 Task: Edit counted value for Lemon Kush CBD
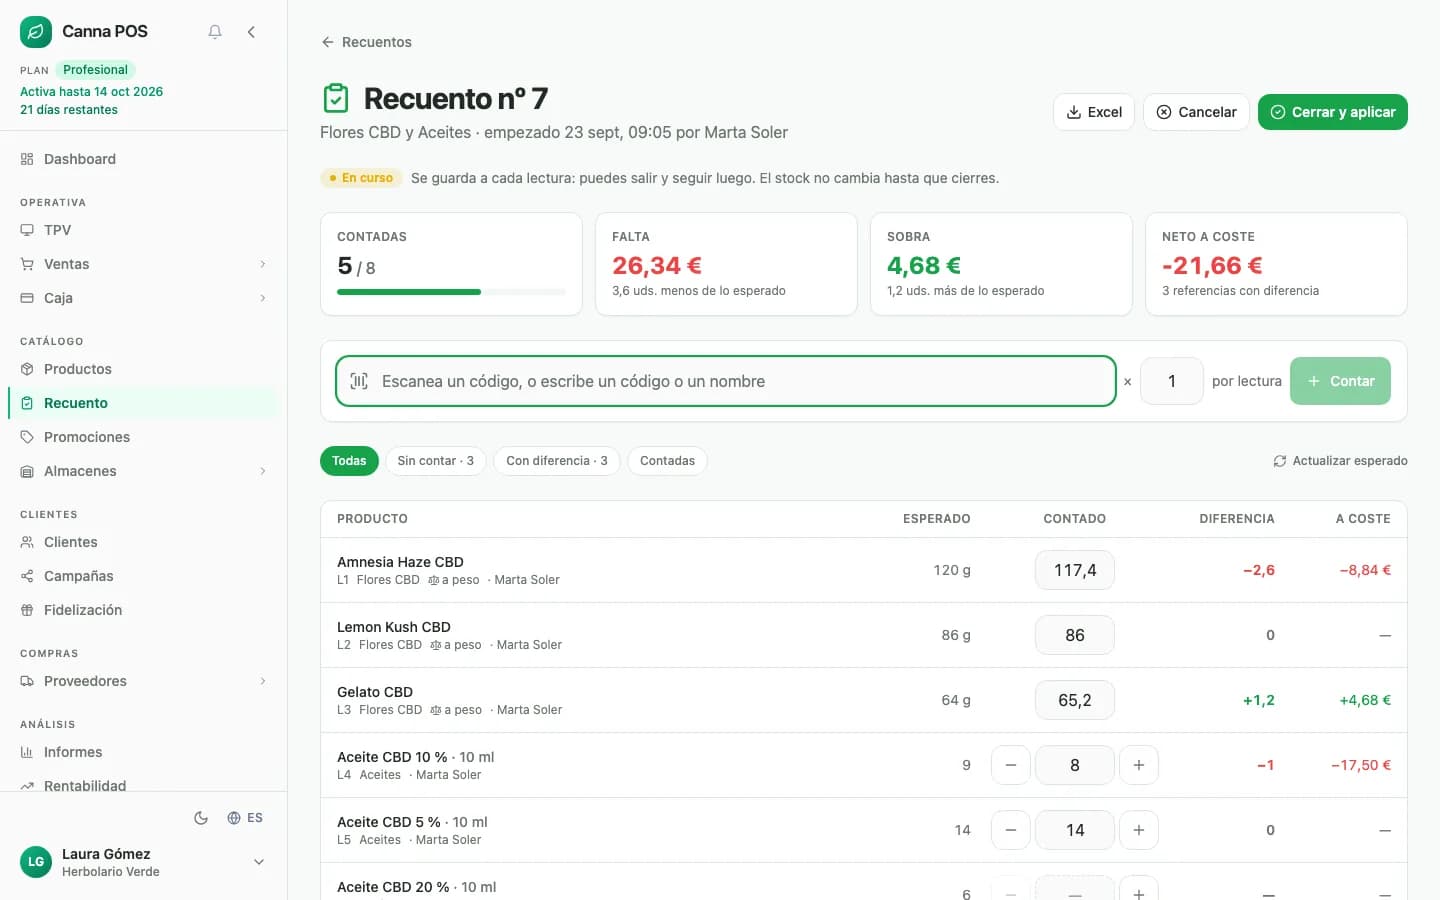coord(1075,635)
